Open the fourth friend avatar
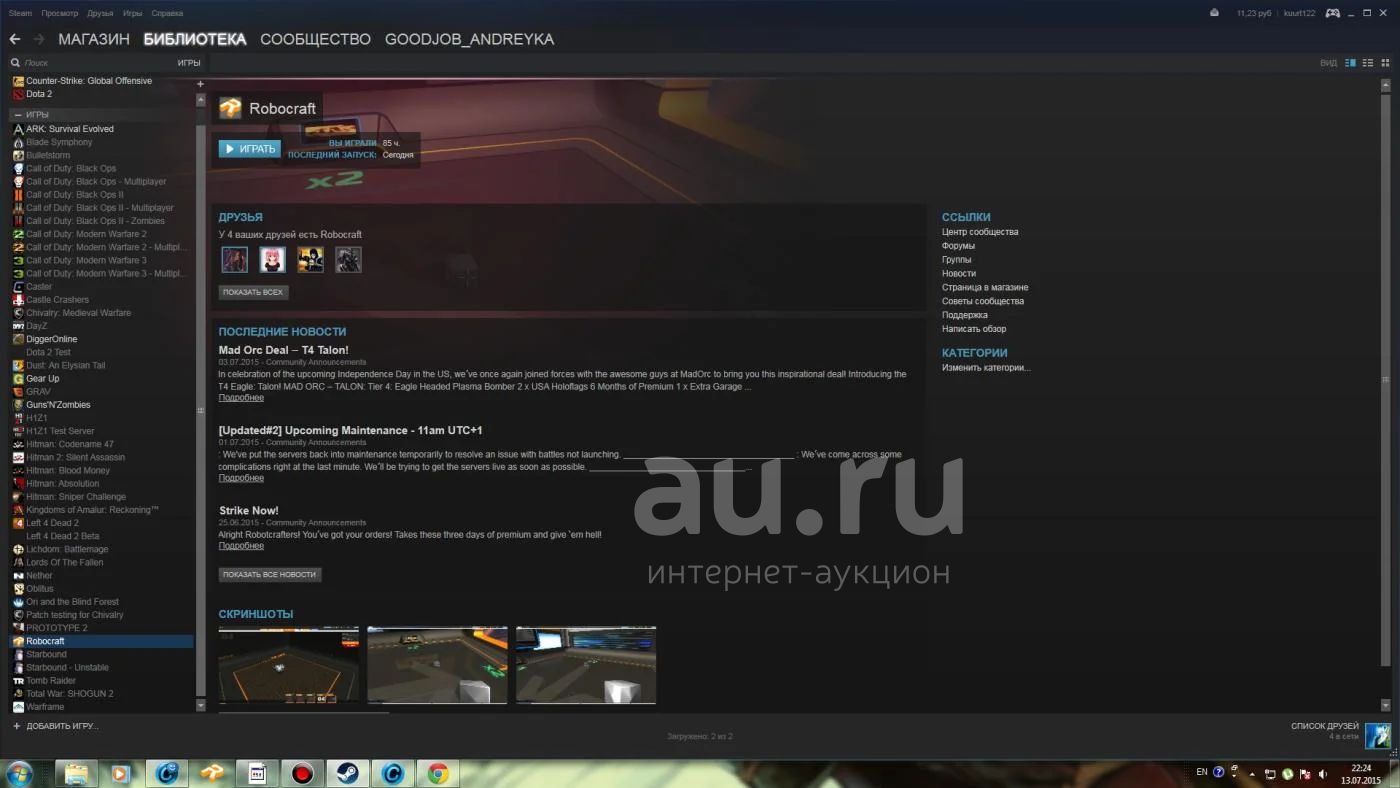 click(348, 260)
